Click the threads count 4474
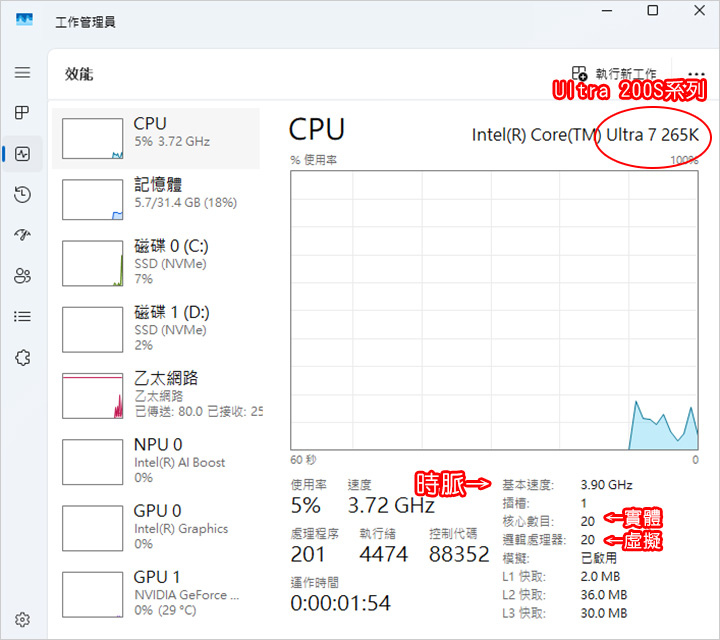 click(x=383, y=554)
